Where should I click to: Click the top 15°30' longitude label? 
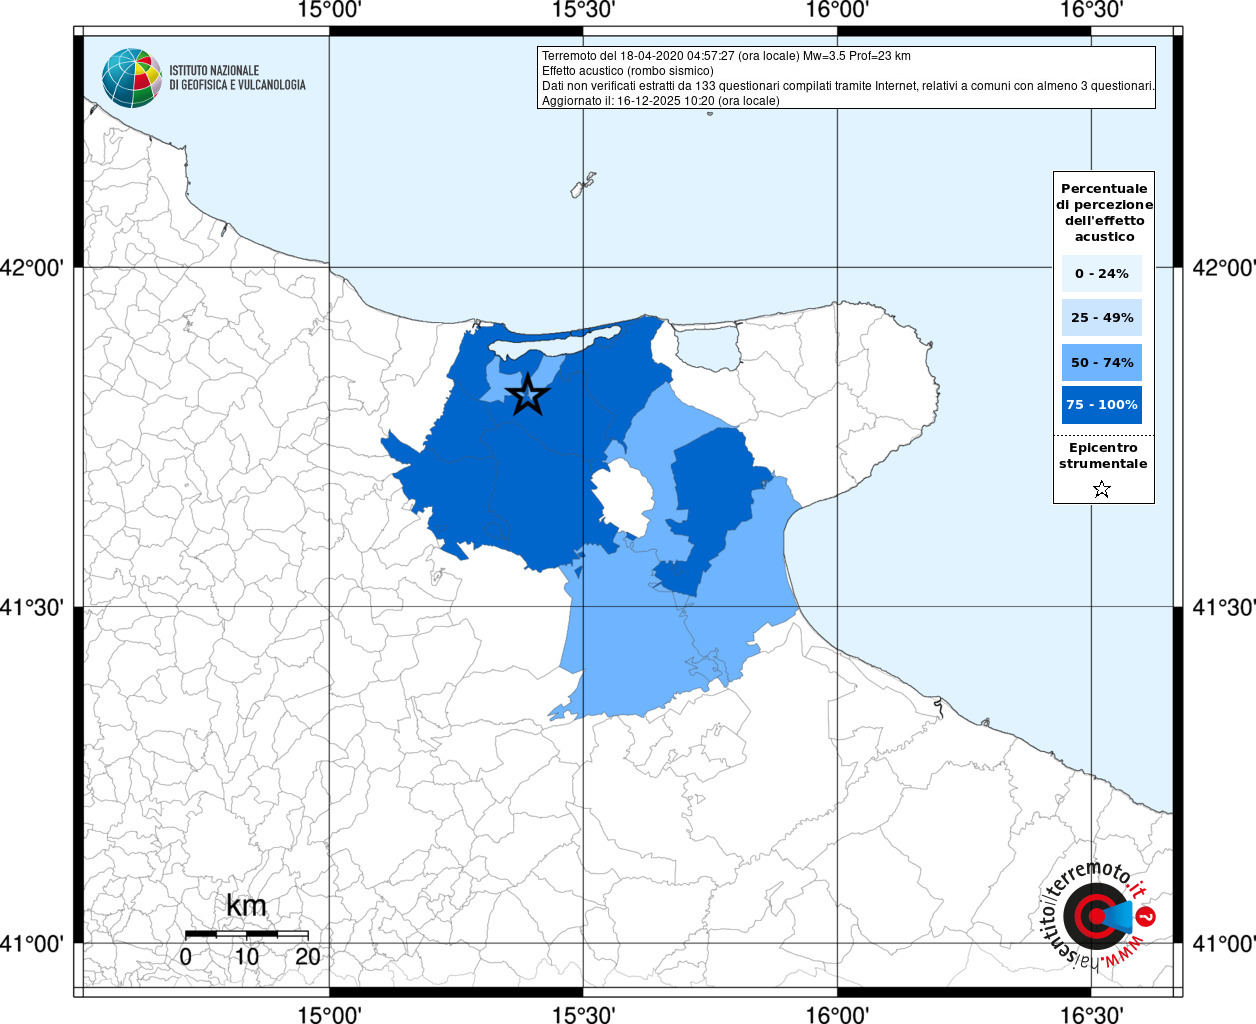click(583, 10)
